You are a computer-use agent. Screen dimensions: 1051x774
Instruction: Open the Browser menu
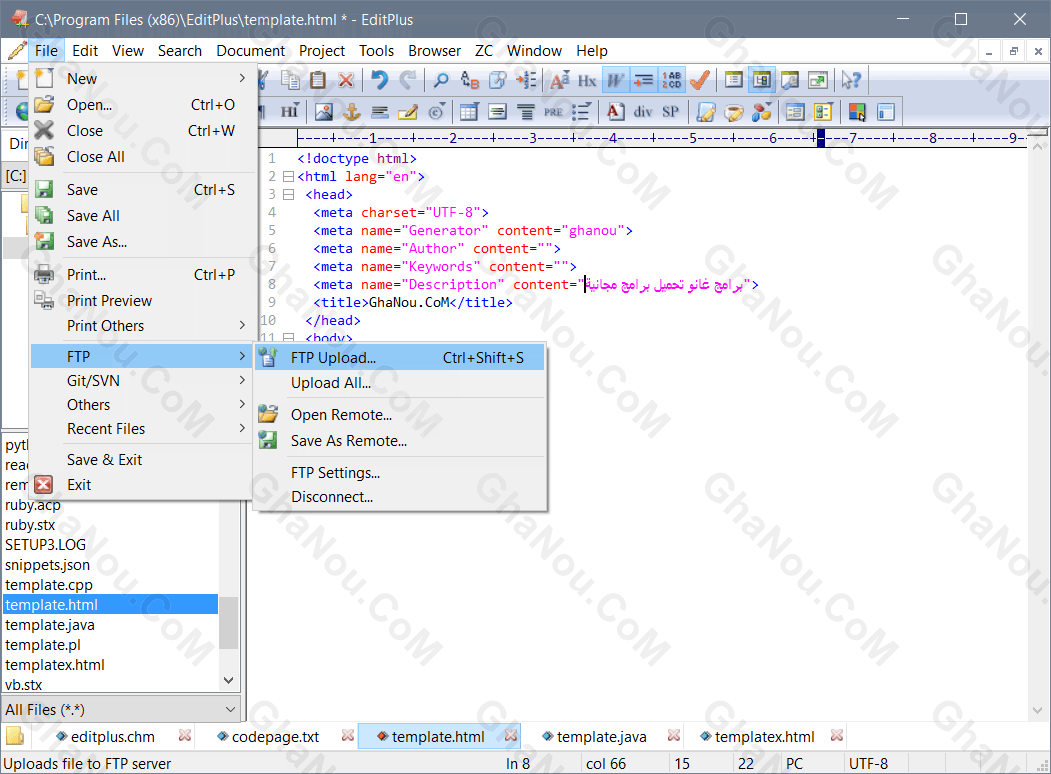click(434, 51)
